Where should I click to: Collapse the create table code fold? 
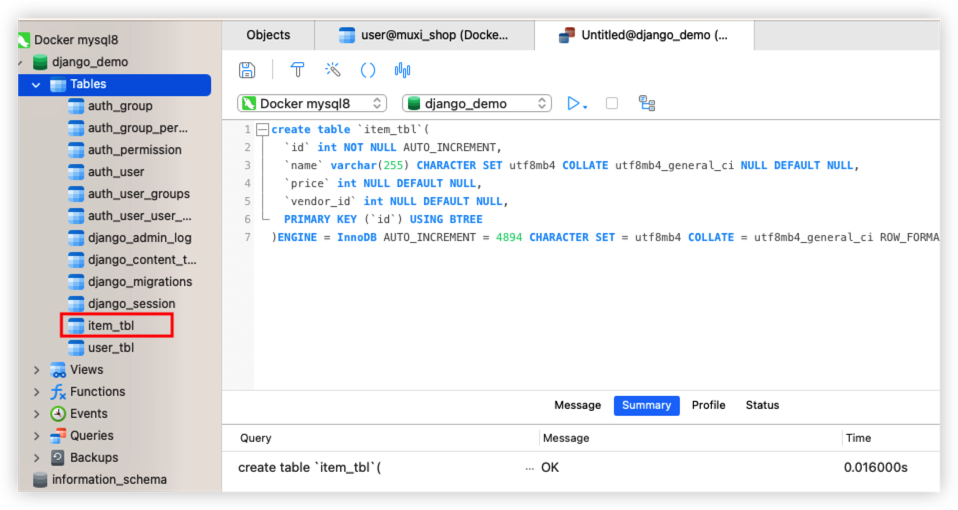coord(262,130)
